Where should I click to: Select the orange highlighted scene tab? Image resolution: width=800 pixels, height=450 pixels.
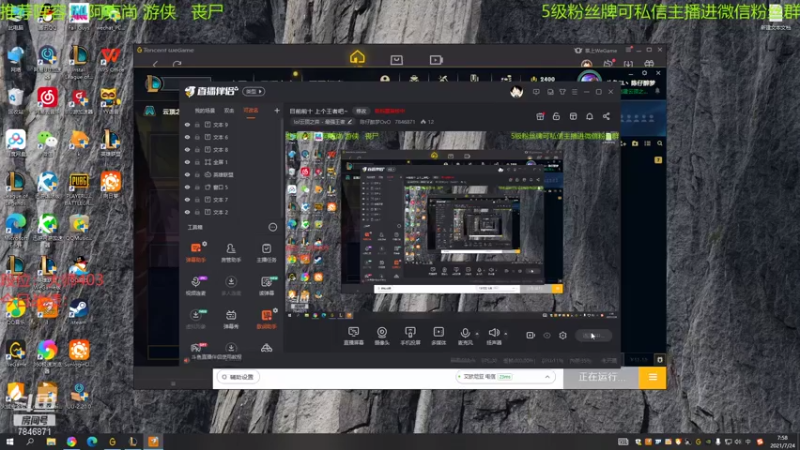[x=251, y=111]
